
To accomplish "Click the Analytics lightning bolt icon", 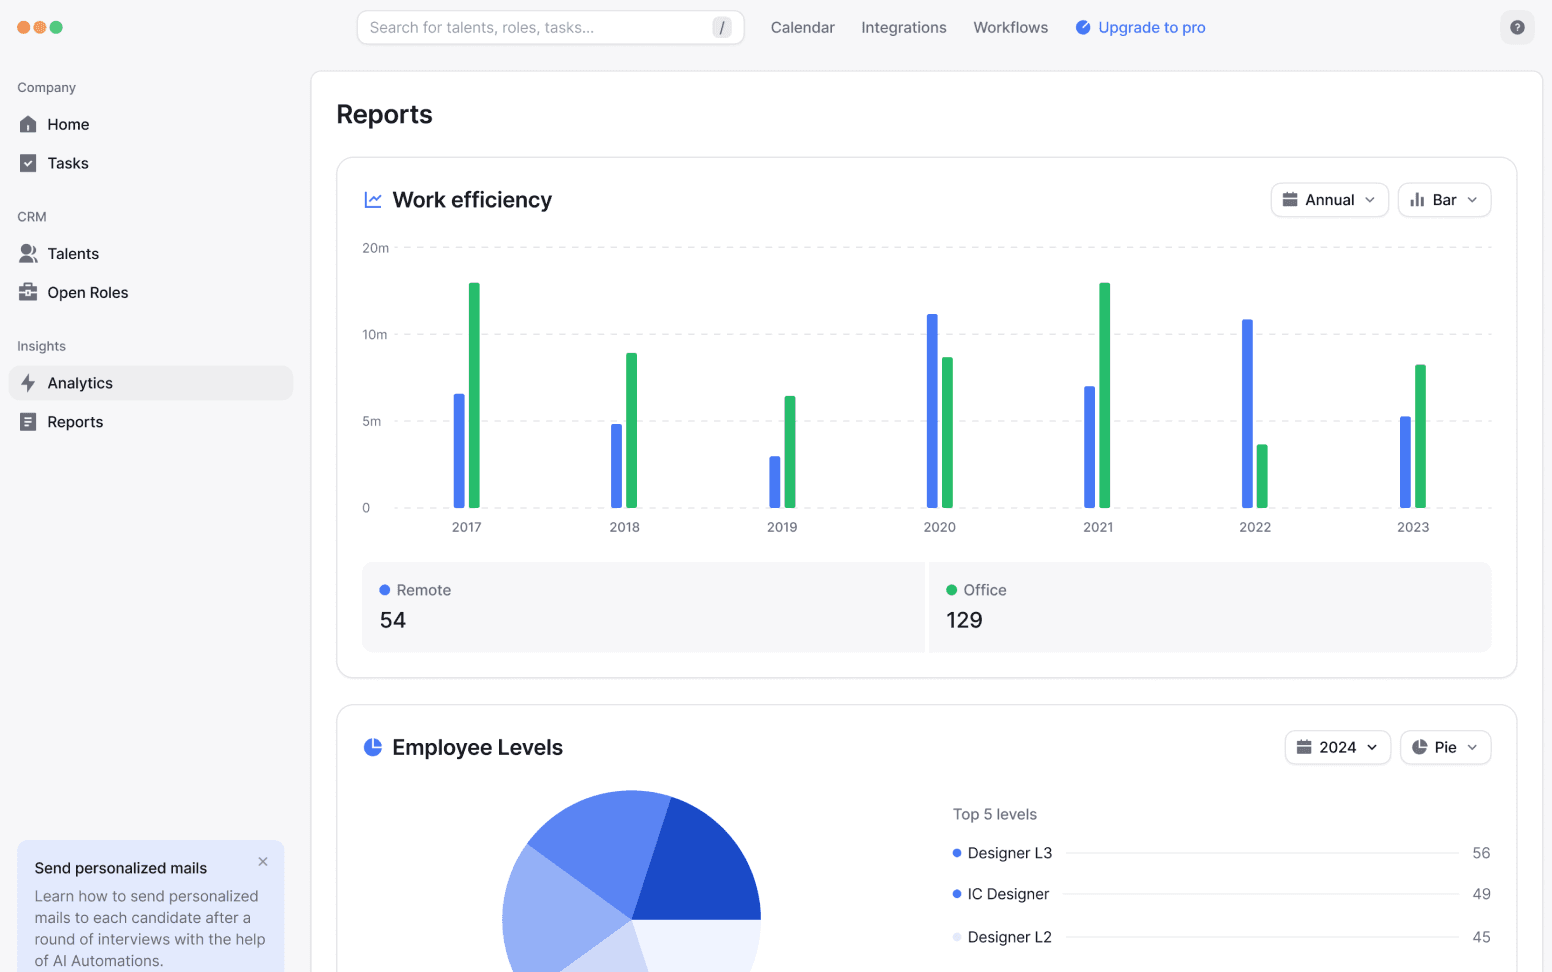I will click(x=28, y=383).
